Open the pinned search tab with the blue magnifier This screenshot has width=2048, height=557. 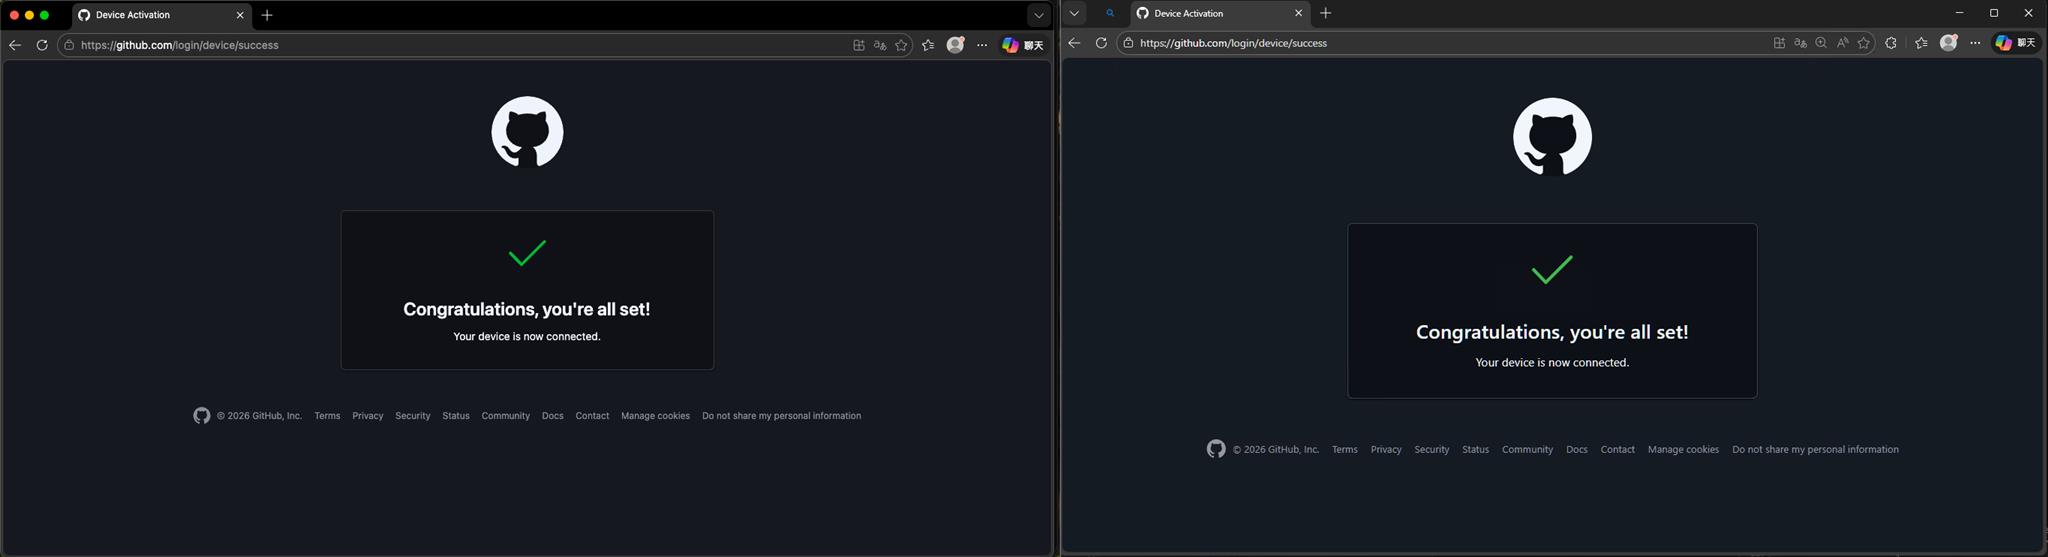coord(1110,13)
